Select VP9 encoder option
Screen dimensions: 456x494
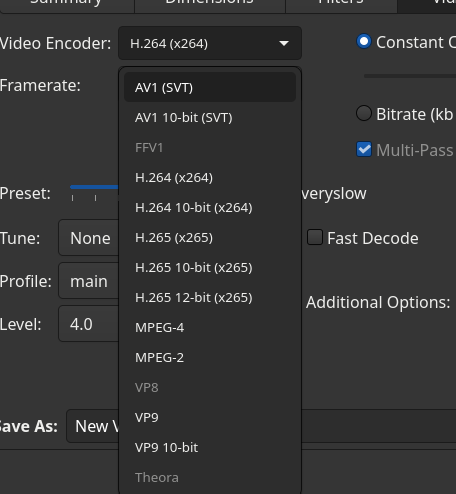tap(210, 418)
